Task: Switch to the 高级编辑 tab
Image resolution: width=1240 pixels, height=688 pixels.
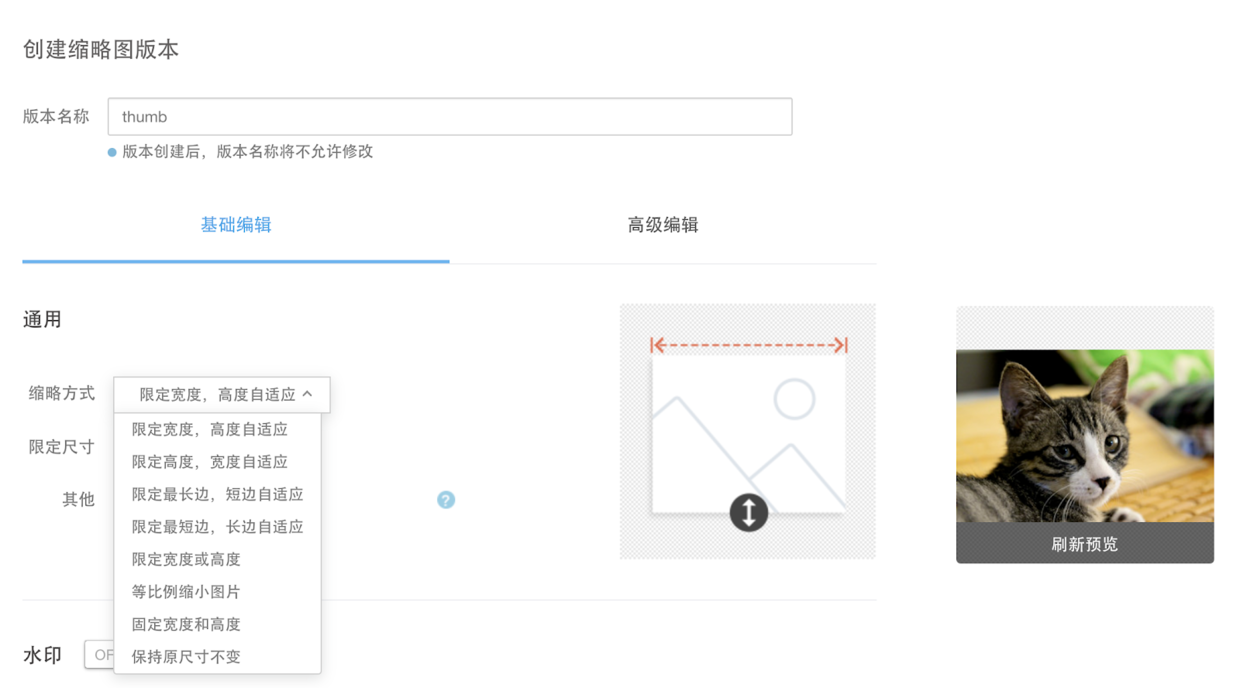Action: [663, 225]
